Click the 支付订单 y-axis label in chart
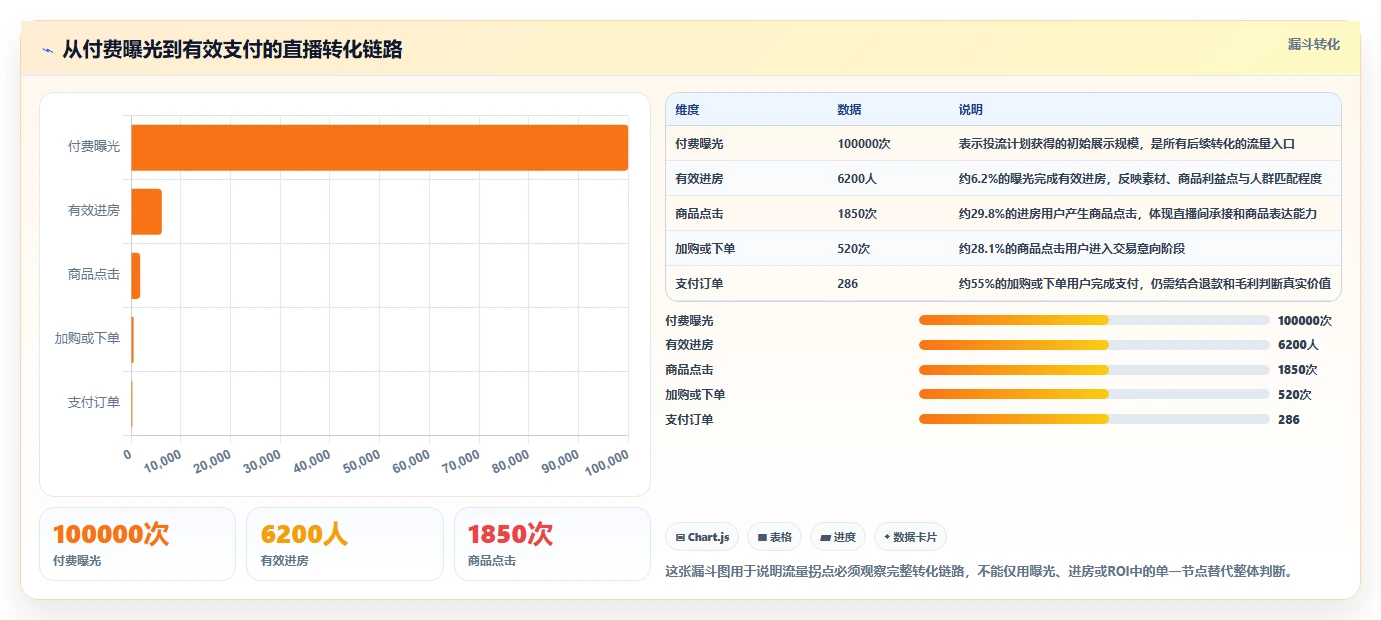The width and height of the screenshot is (1381, 620). [94, 402]
